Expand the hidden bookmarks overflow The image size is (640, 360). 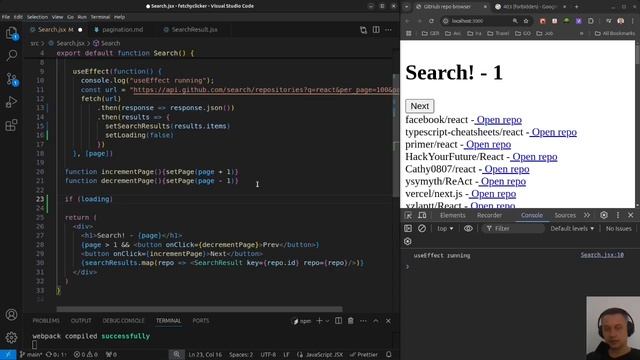(x=581, y=33)
